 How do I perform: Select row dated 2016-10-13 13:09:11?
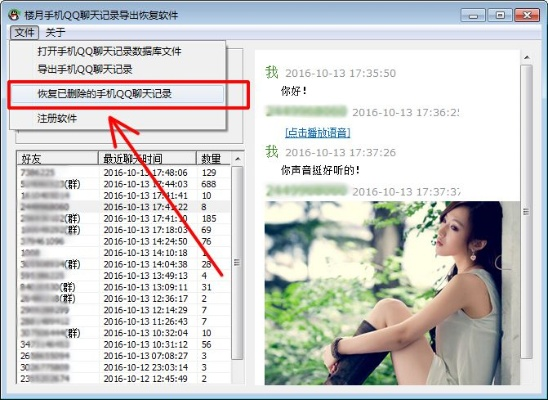(124, 287)
